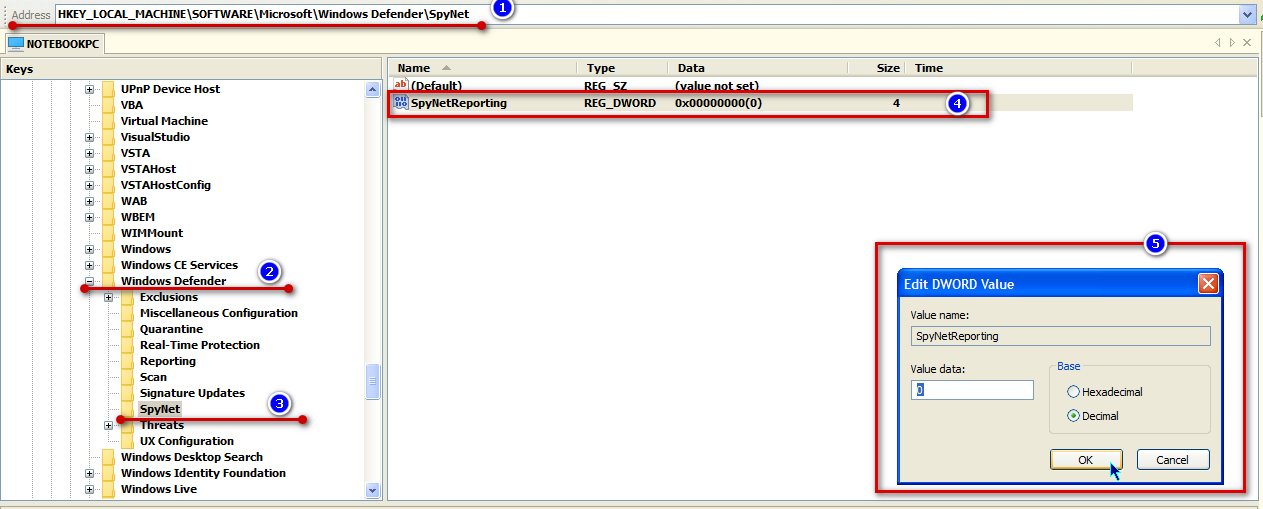
Task: Click the NOTEBOOKPC computer icon on tab
Action: click(x=16, y=44)
